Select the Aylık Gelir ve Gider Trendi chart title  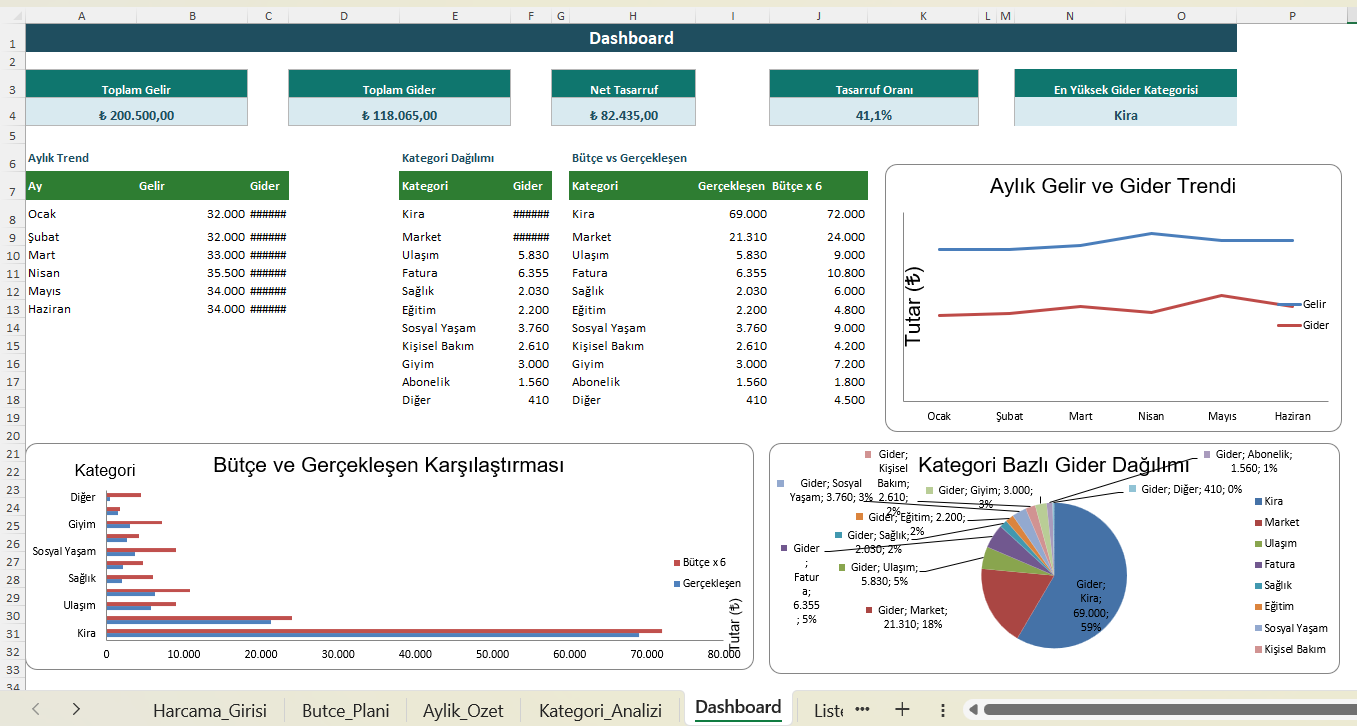point(1112,186)
